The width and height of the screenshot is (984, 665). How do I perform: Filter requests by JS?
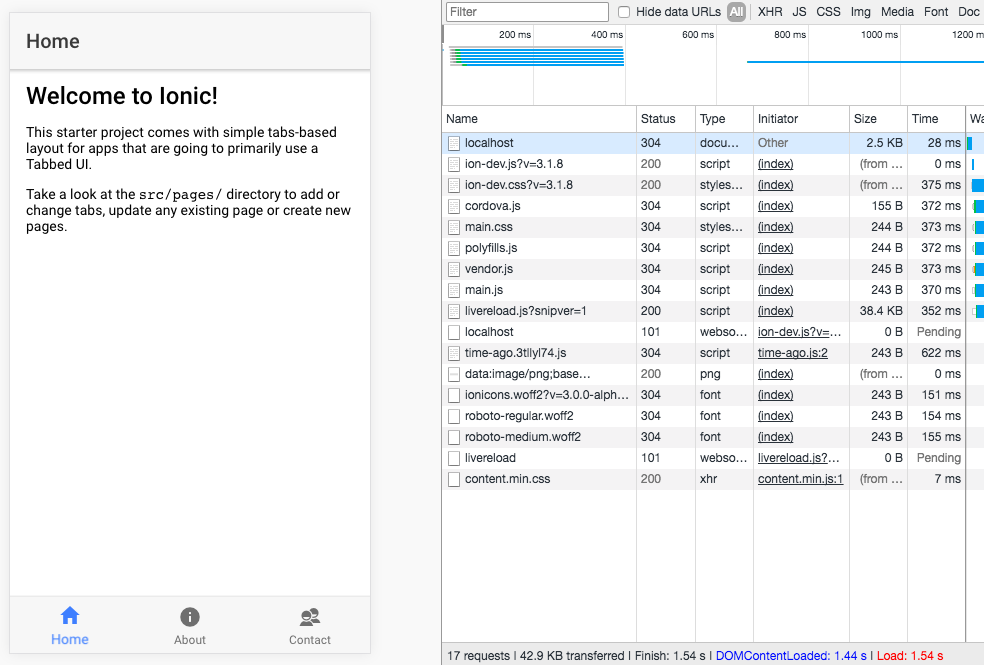coord(799,12)
